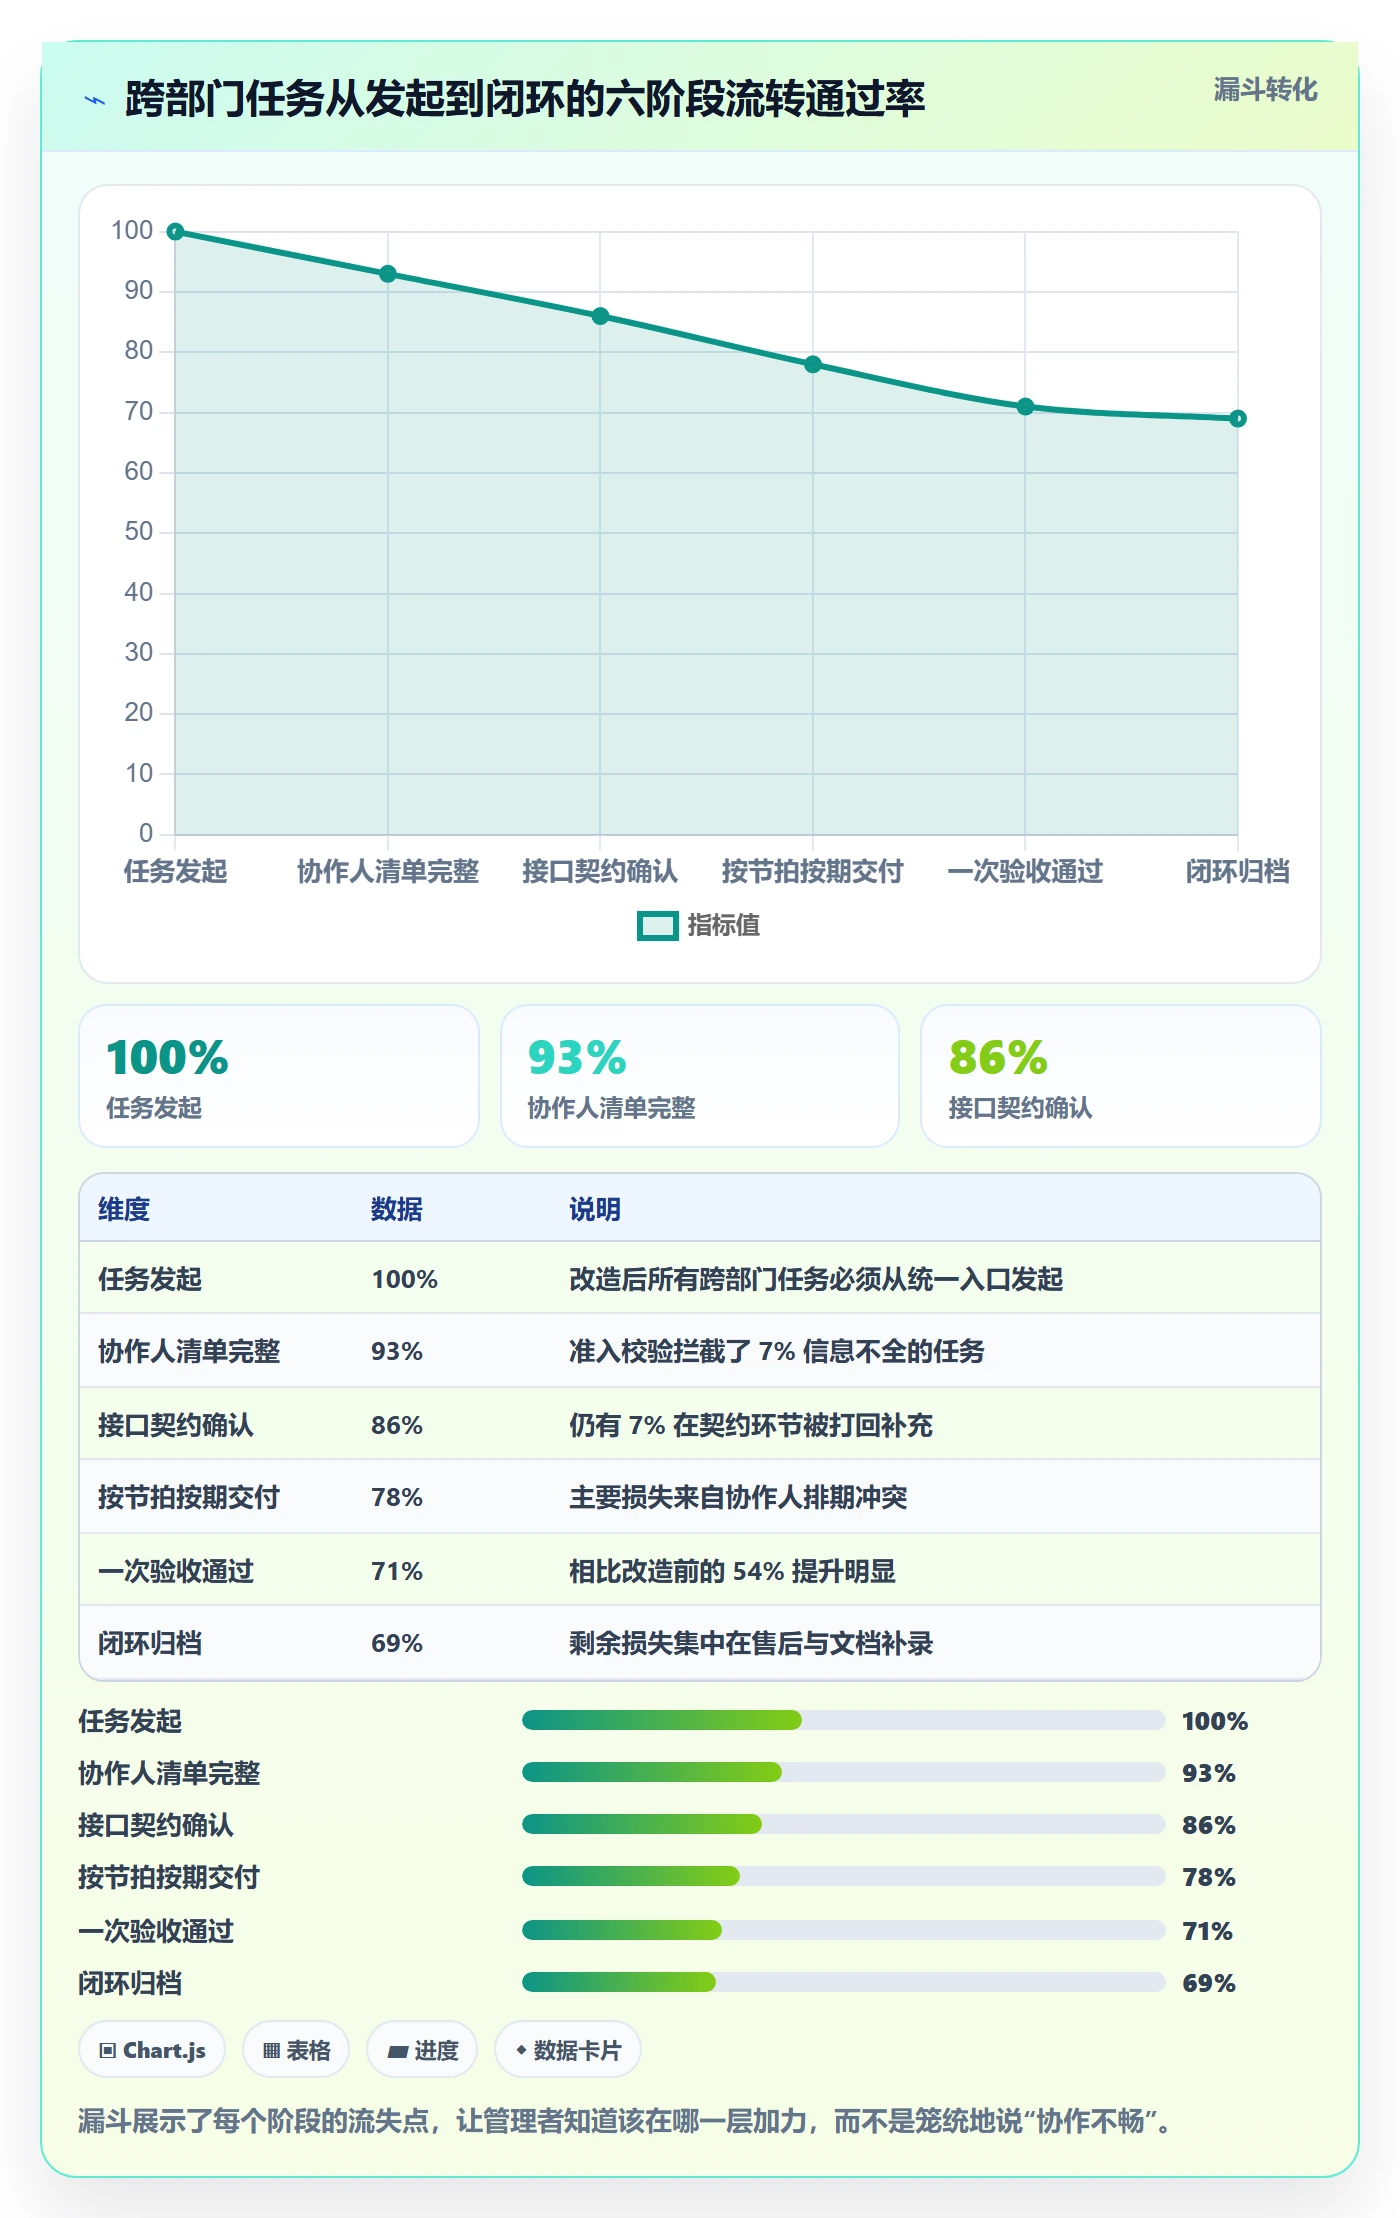This screenshot has height=2218, width=1400.
Task: Select the 100% 任务发起 data card
Action: point(279,1076)
